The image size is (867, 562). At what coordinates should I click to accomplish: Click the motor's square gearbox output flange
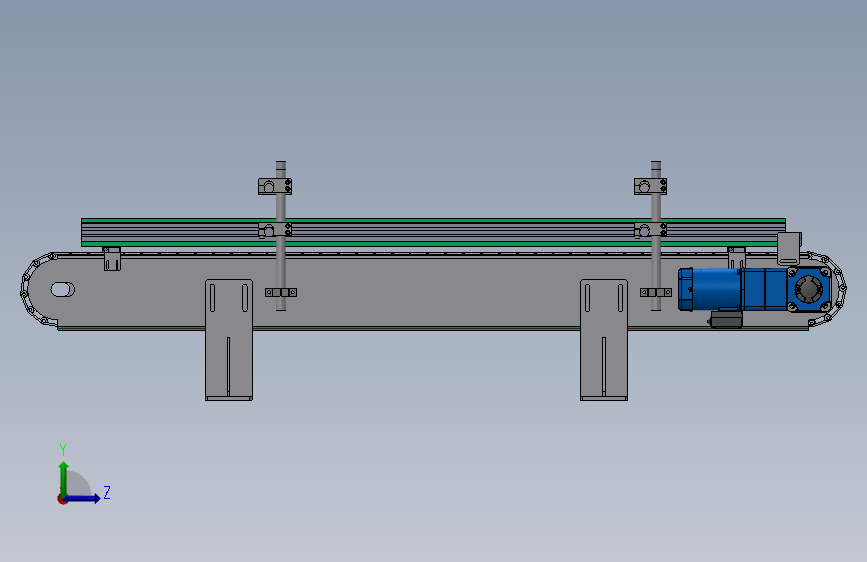click(809, 289)
